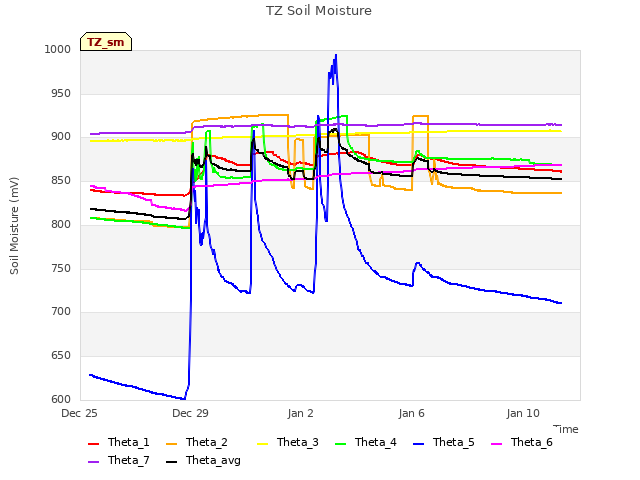This screenshot has height=480, width=640.
Task: Click the 'Jan 10' x-axis tick label
Action: tap(523, 413)
